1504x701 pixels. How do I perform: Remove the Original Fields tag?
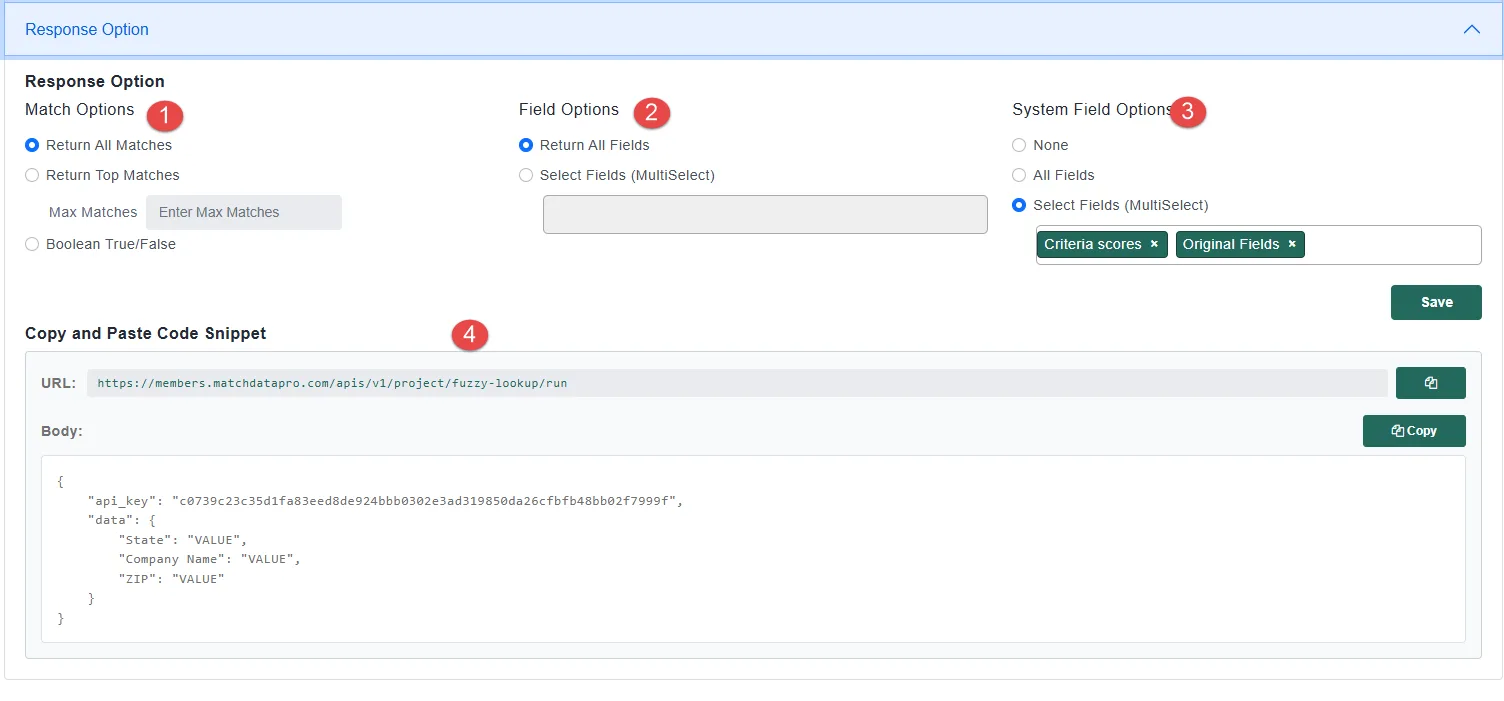1292,244
